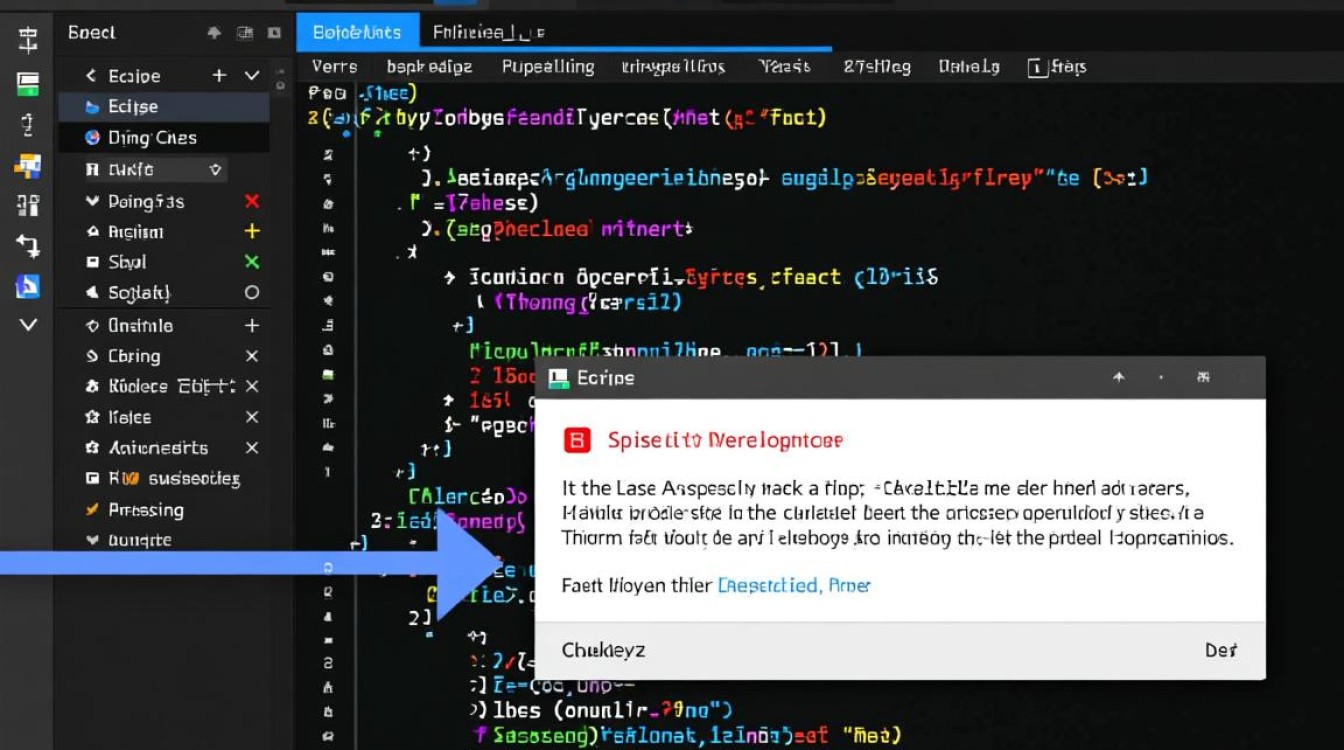
Task: Click the blue hyperlink in the dialog
Action: tap(794, 586)
